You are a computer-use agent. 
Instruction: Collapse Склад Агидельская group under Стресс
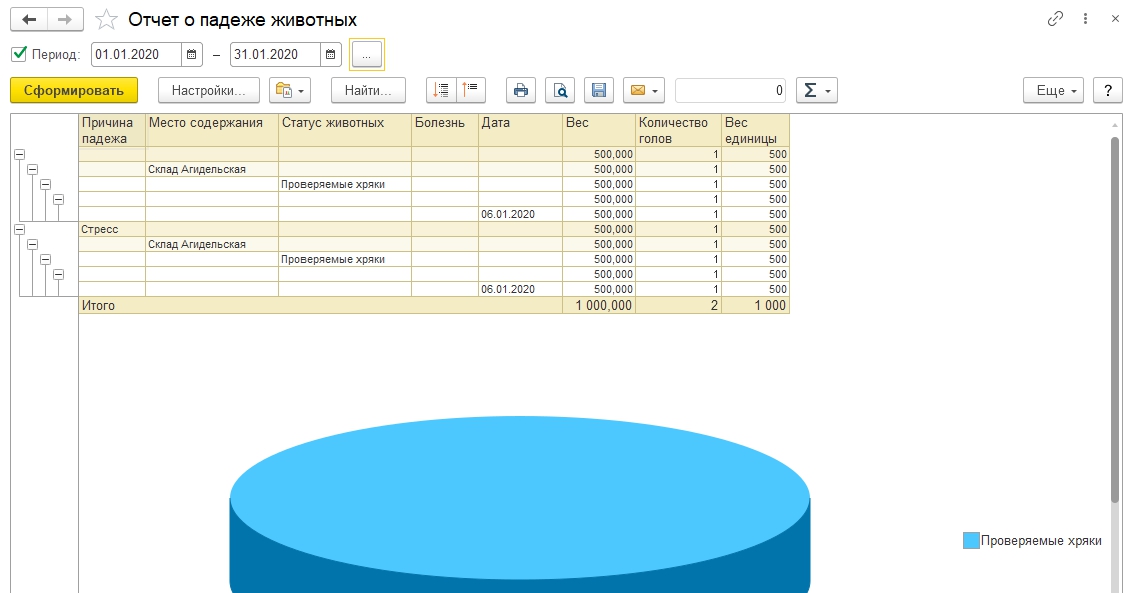(33, 244)
